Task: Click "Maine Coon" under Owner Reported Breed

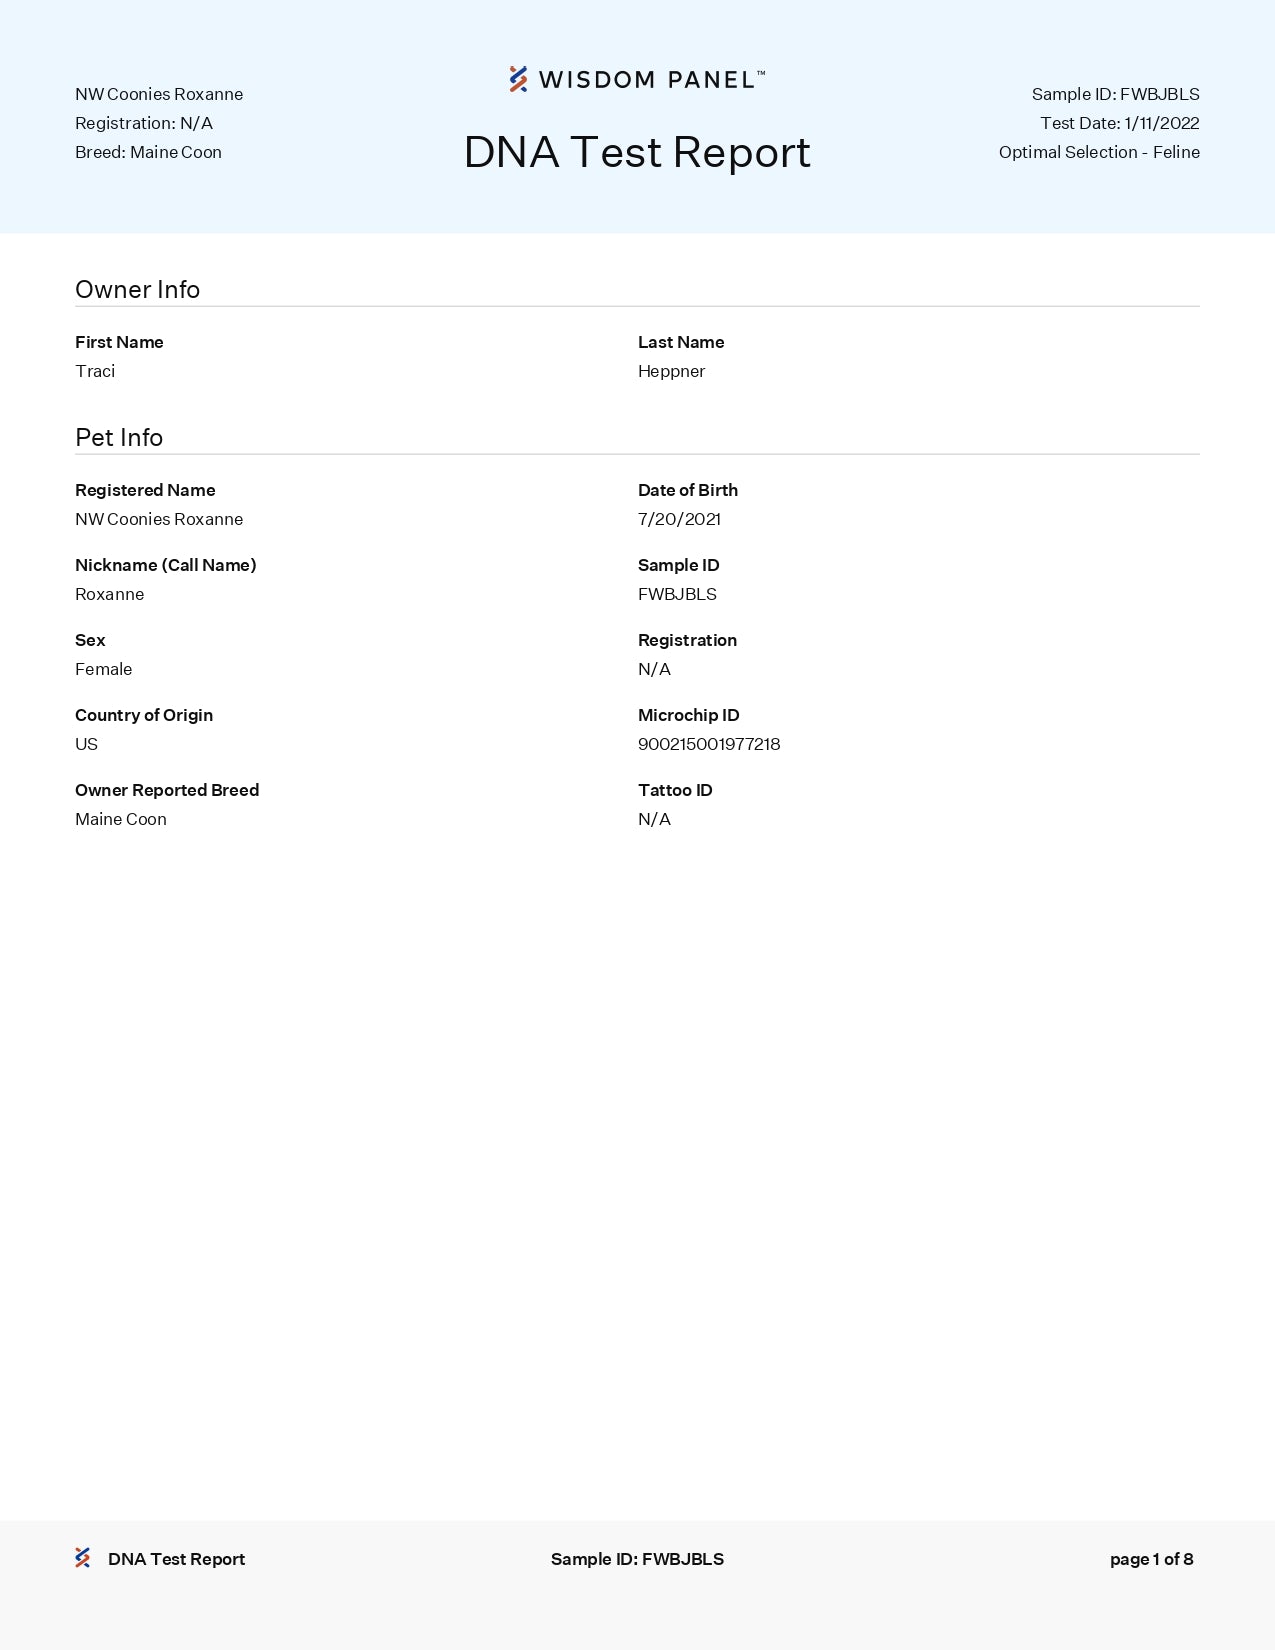Action: coord(121,819)
